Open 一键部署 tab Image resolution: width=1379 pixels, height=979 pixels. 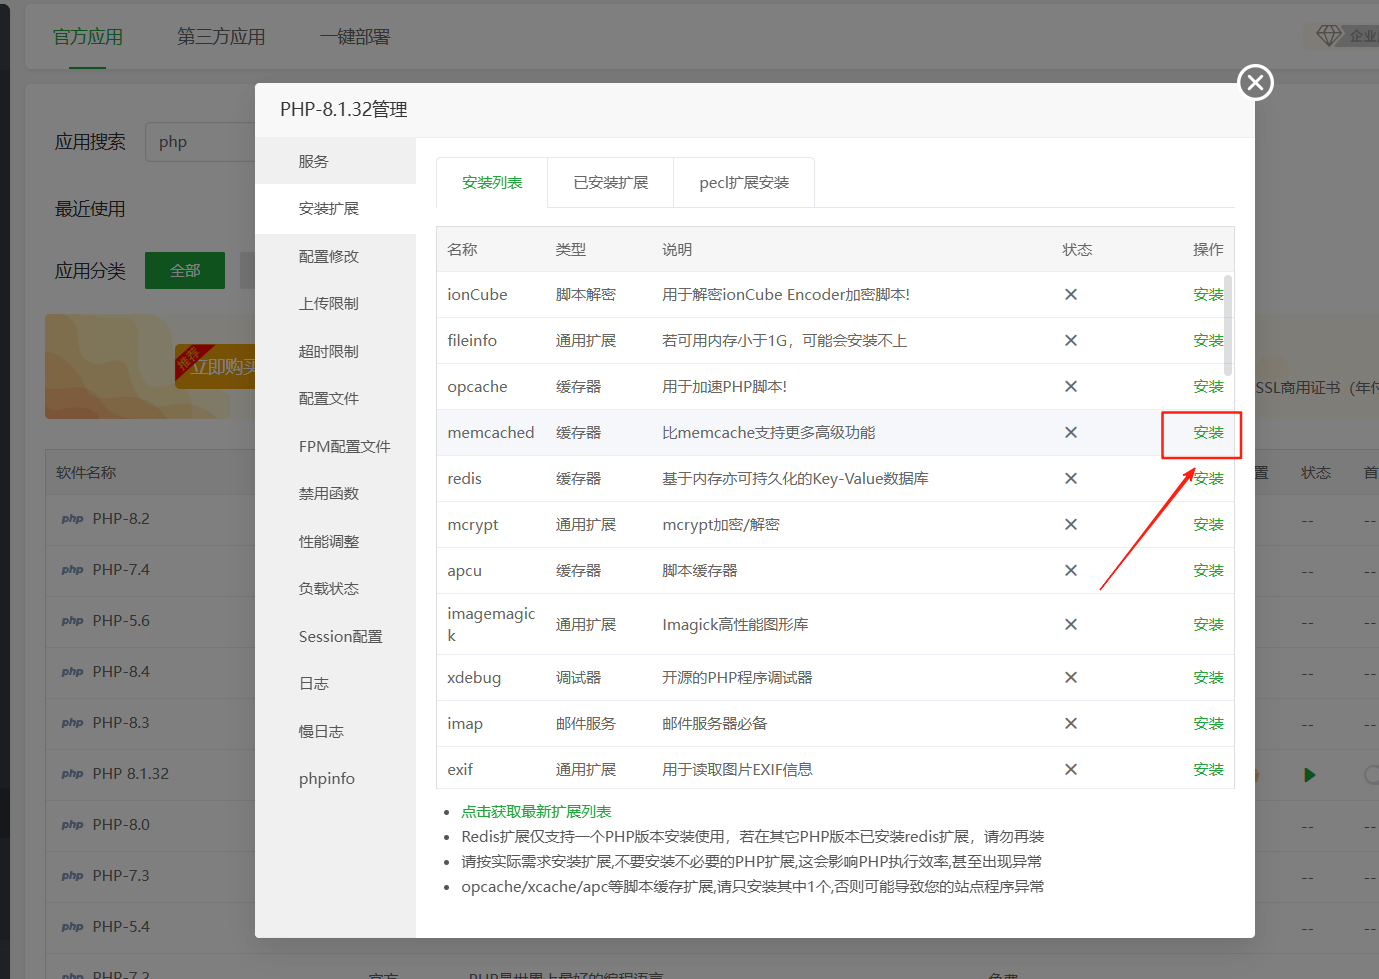(x=355, y=37)
